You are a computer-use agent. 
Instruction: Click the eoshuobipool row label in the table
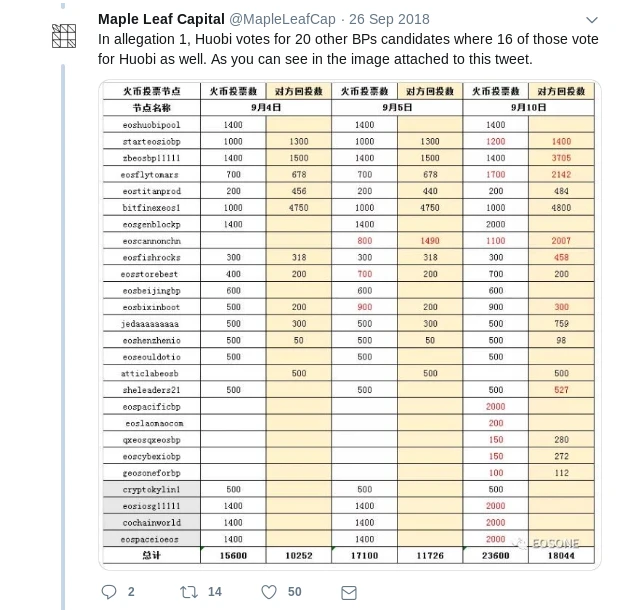(x=152, y=125)
